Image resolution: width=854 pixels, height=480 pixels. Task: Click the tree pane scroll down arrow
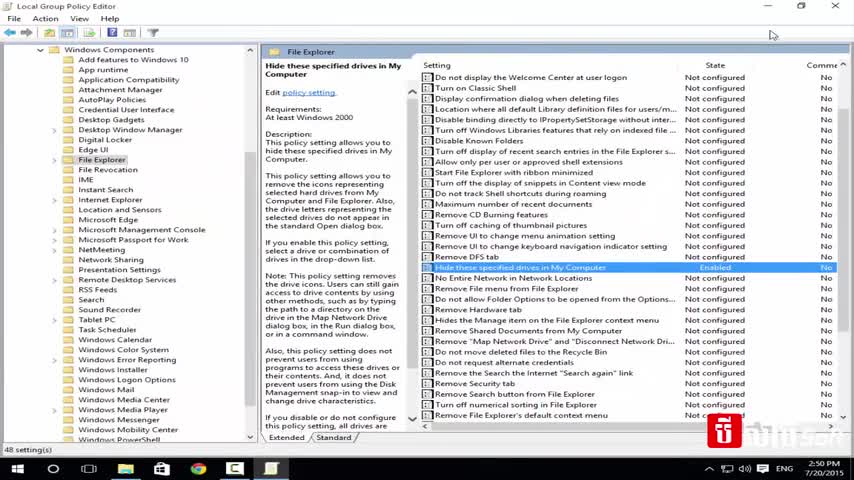coord(250,437)
